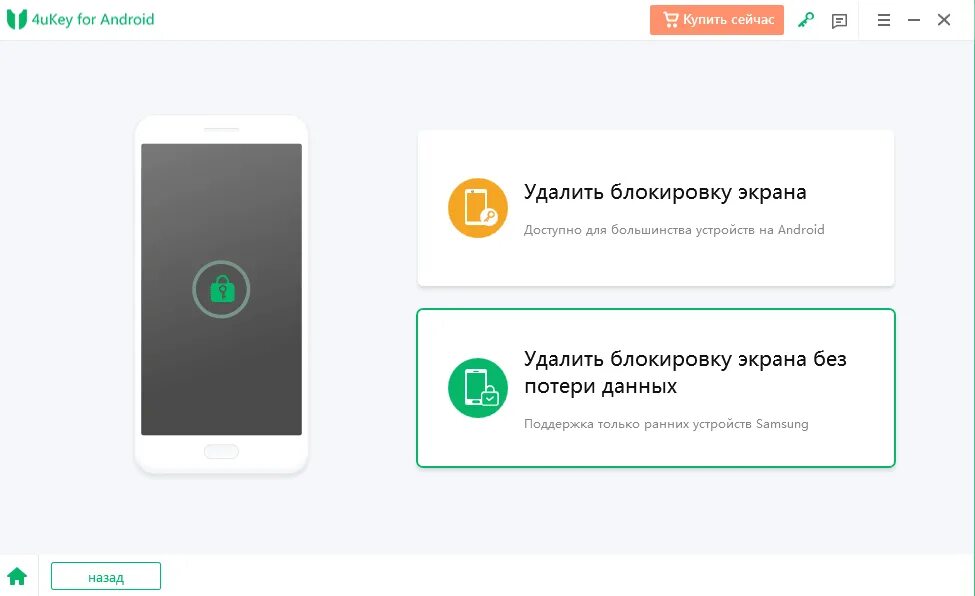Click the green padlock on phone
Screen dimensions: 975x596
[222, 289]
